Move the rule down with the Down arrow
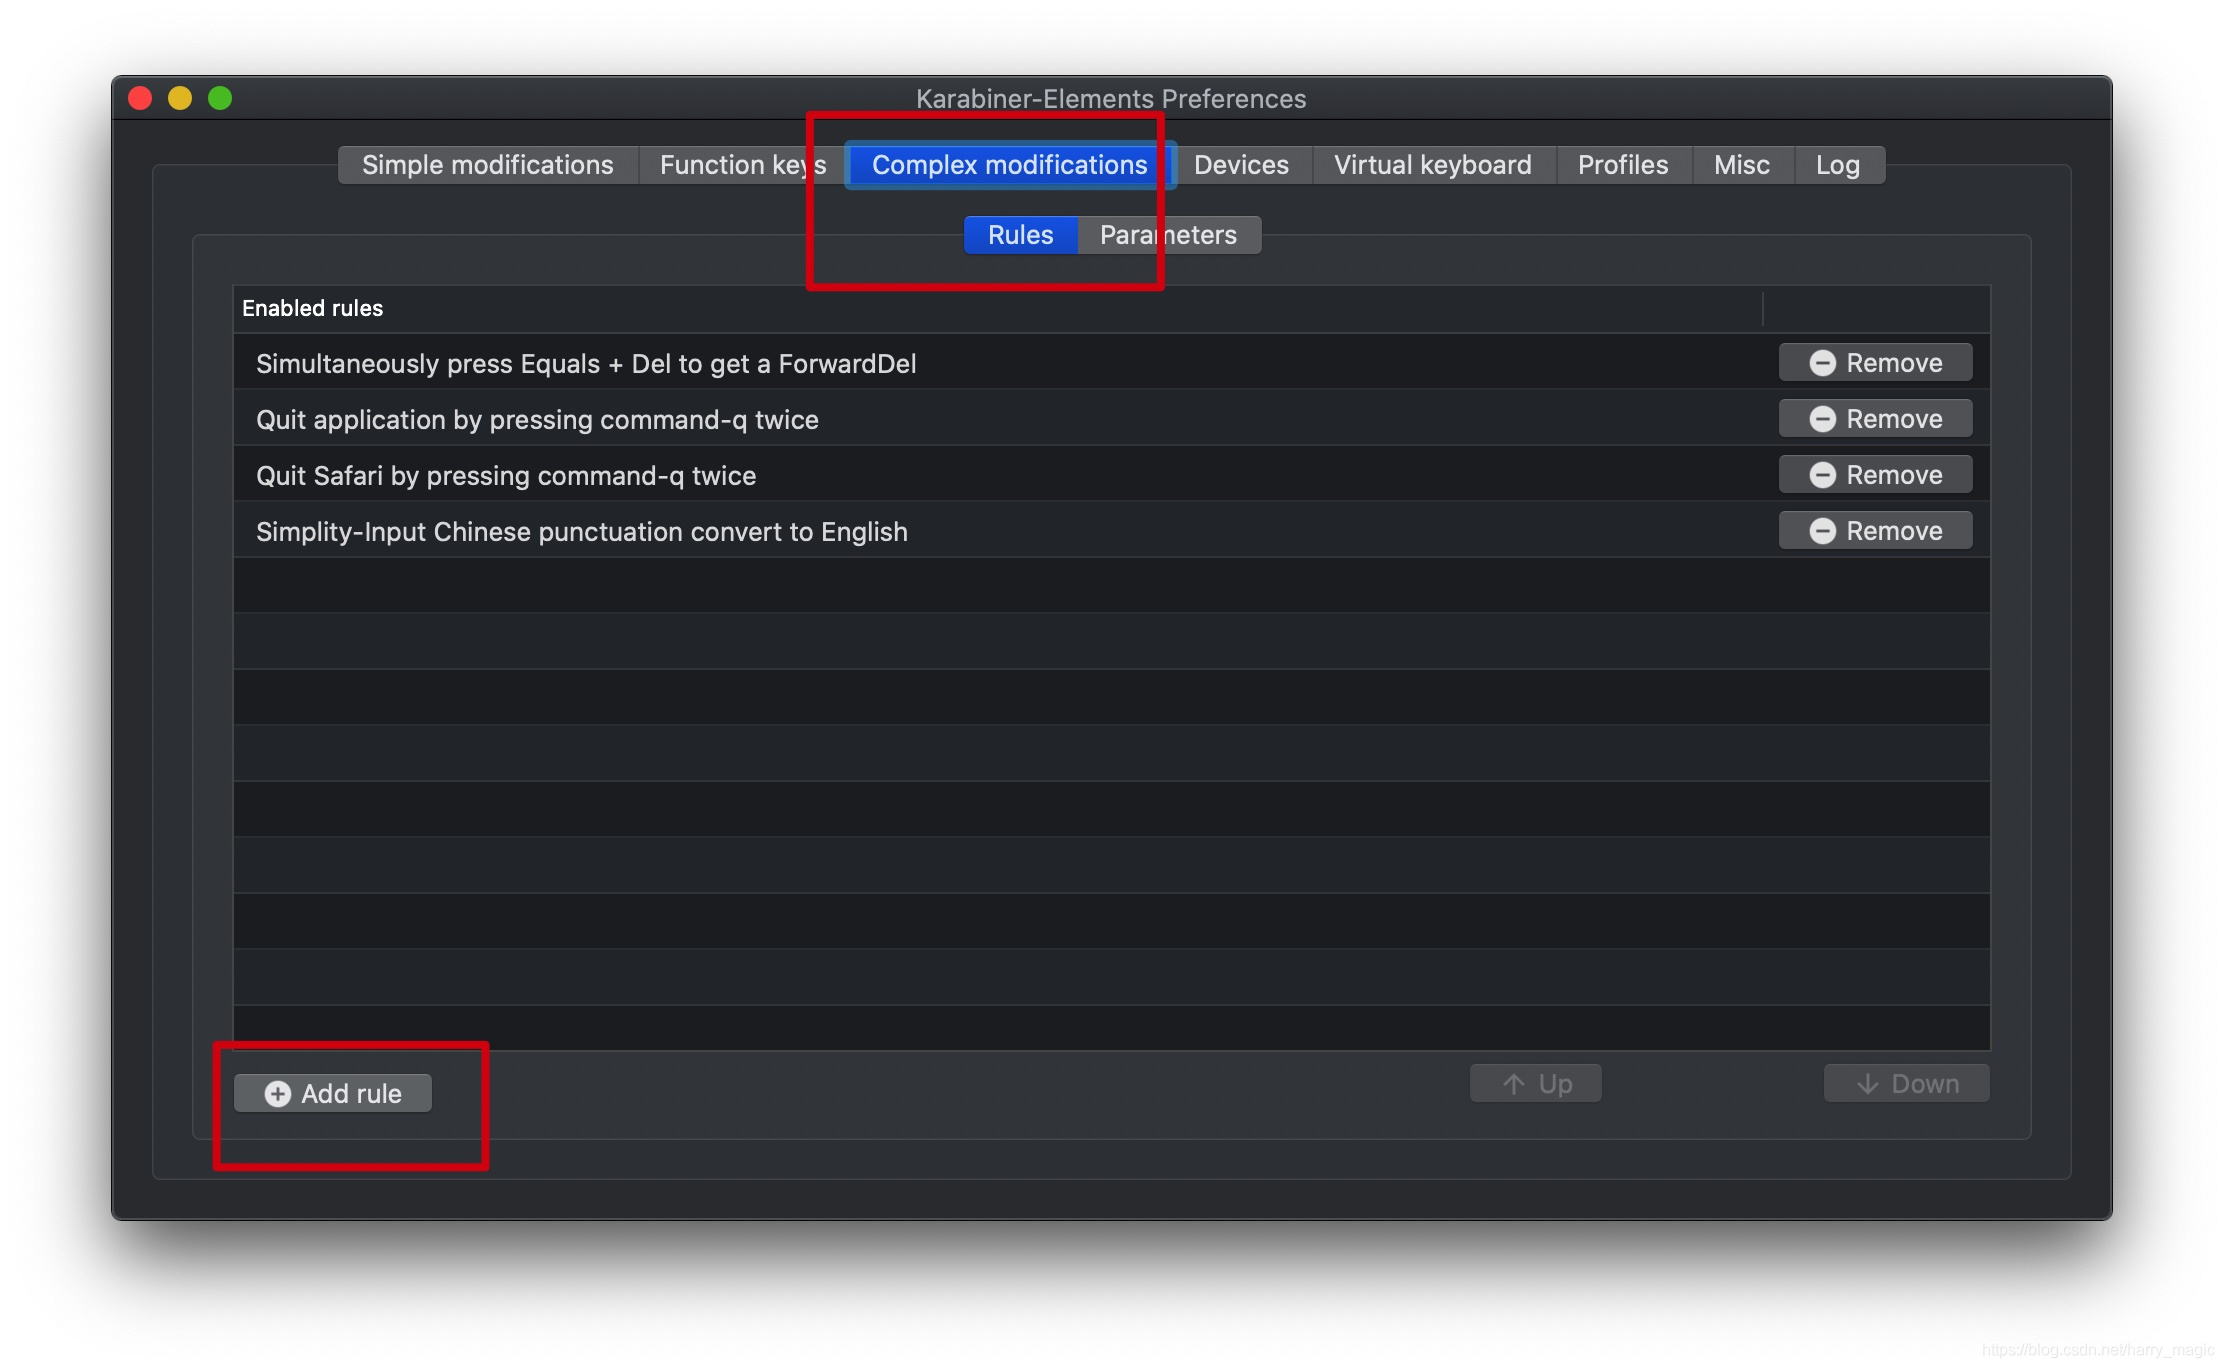Image resolution: width=2224 pixels, height=1368 pixels. [1906, 1084]
